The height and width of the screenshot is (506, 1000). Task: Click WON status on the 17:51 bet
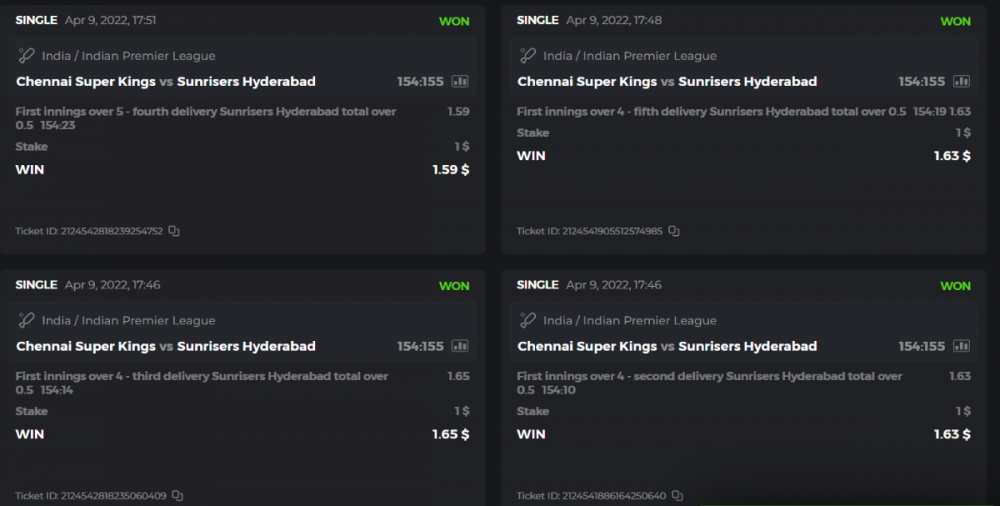coord(454,21)
